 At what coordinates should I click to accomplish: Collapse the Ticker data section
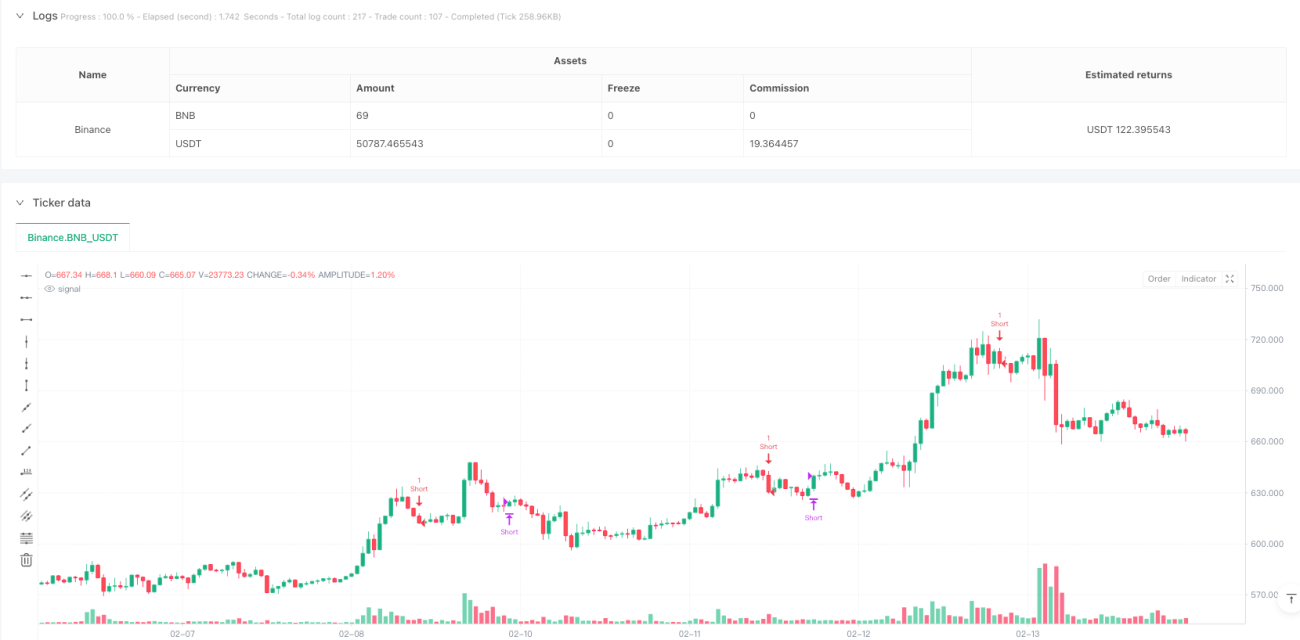click(x=20, y=202)
